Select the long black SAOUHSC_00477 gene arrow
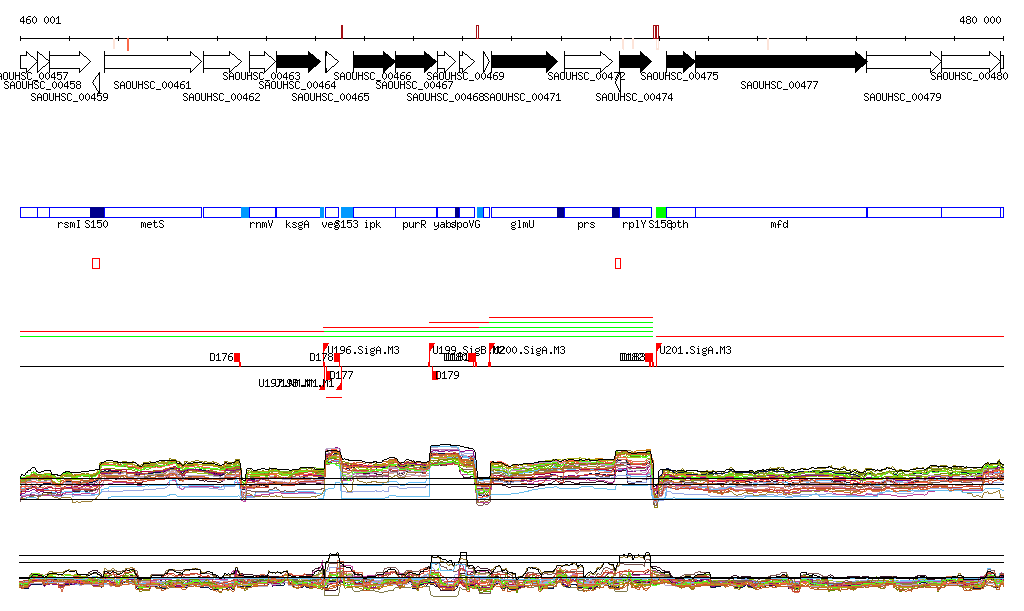 [780, 61]
